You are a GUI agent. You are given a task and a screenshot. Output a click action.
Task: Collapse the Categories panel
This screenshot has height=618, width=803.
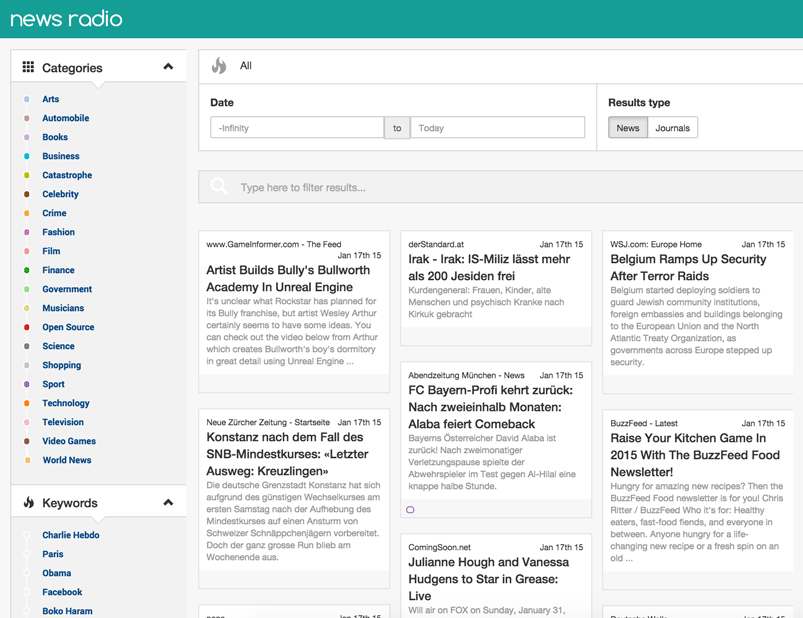pos(168,67)
